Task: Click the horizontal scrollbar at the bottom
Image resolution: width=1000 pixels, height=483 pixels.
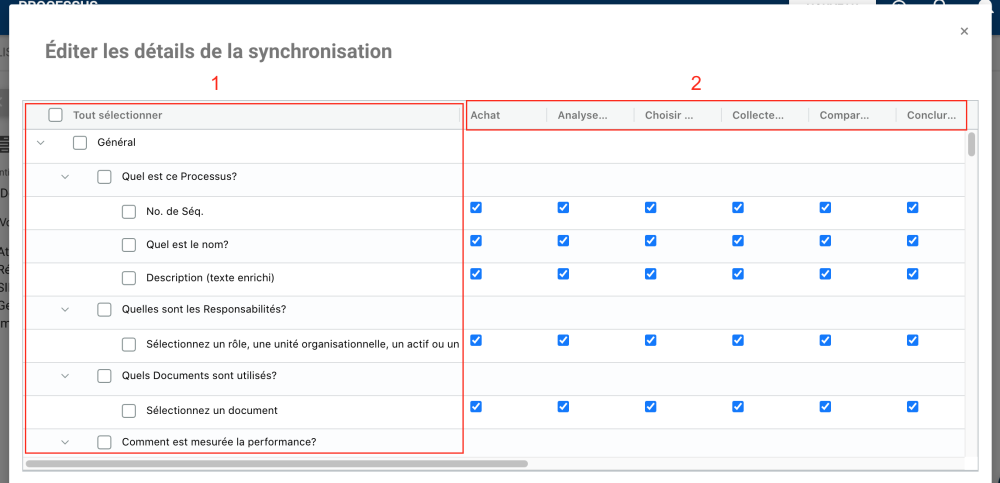Action: [x=276, y=464]
